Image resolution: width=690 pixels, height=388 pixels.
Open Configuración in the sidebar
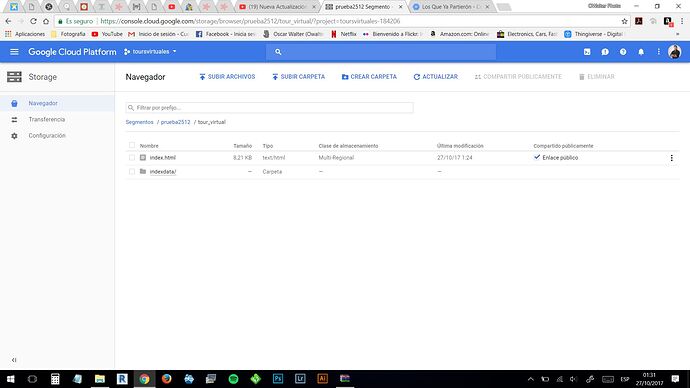(47, 136)
